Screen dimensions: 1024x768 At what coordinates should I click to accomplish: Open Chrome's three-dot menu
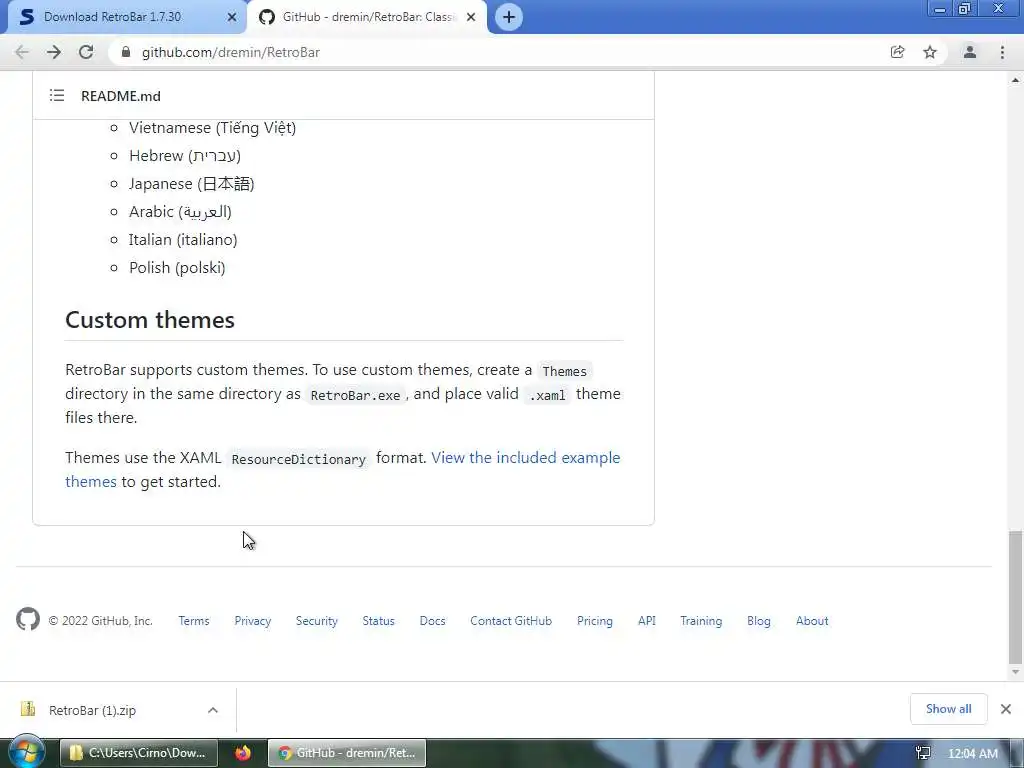click(1002, 52)
